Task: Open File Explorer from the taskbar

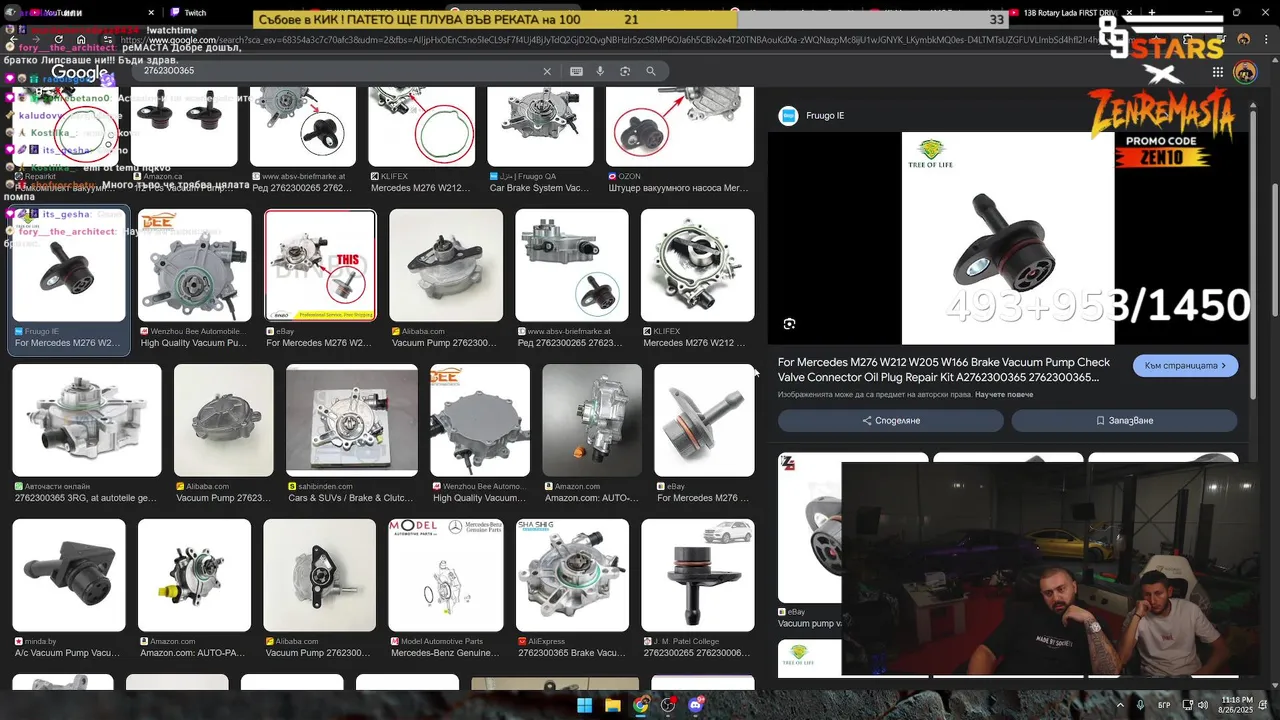Action: tap(613, 705)
